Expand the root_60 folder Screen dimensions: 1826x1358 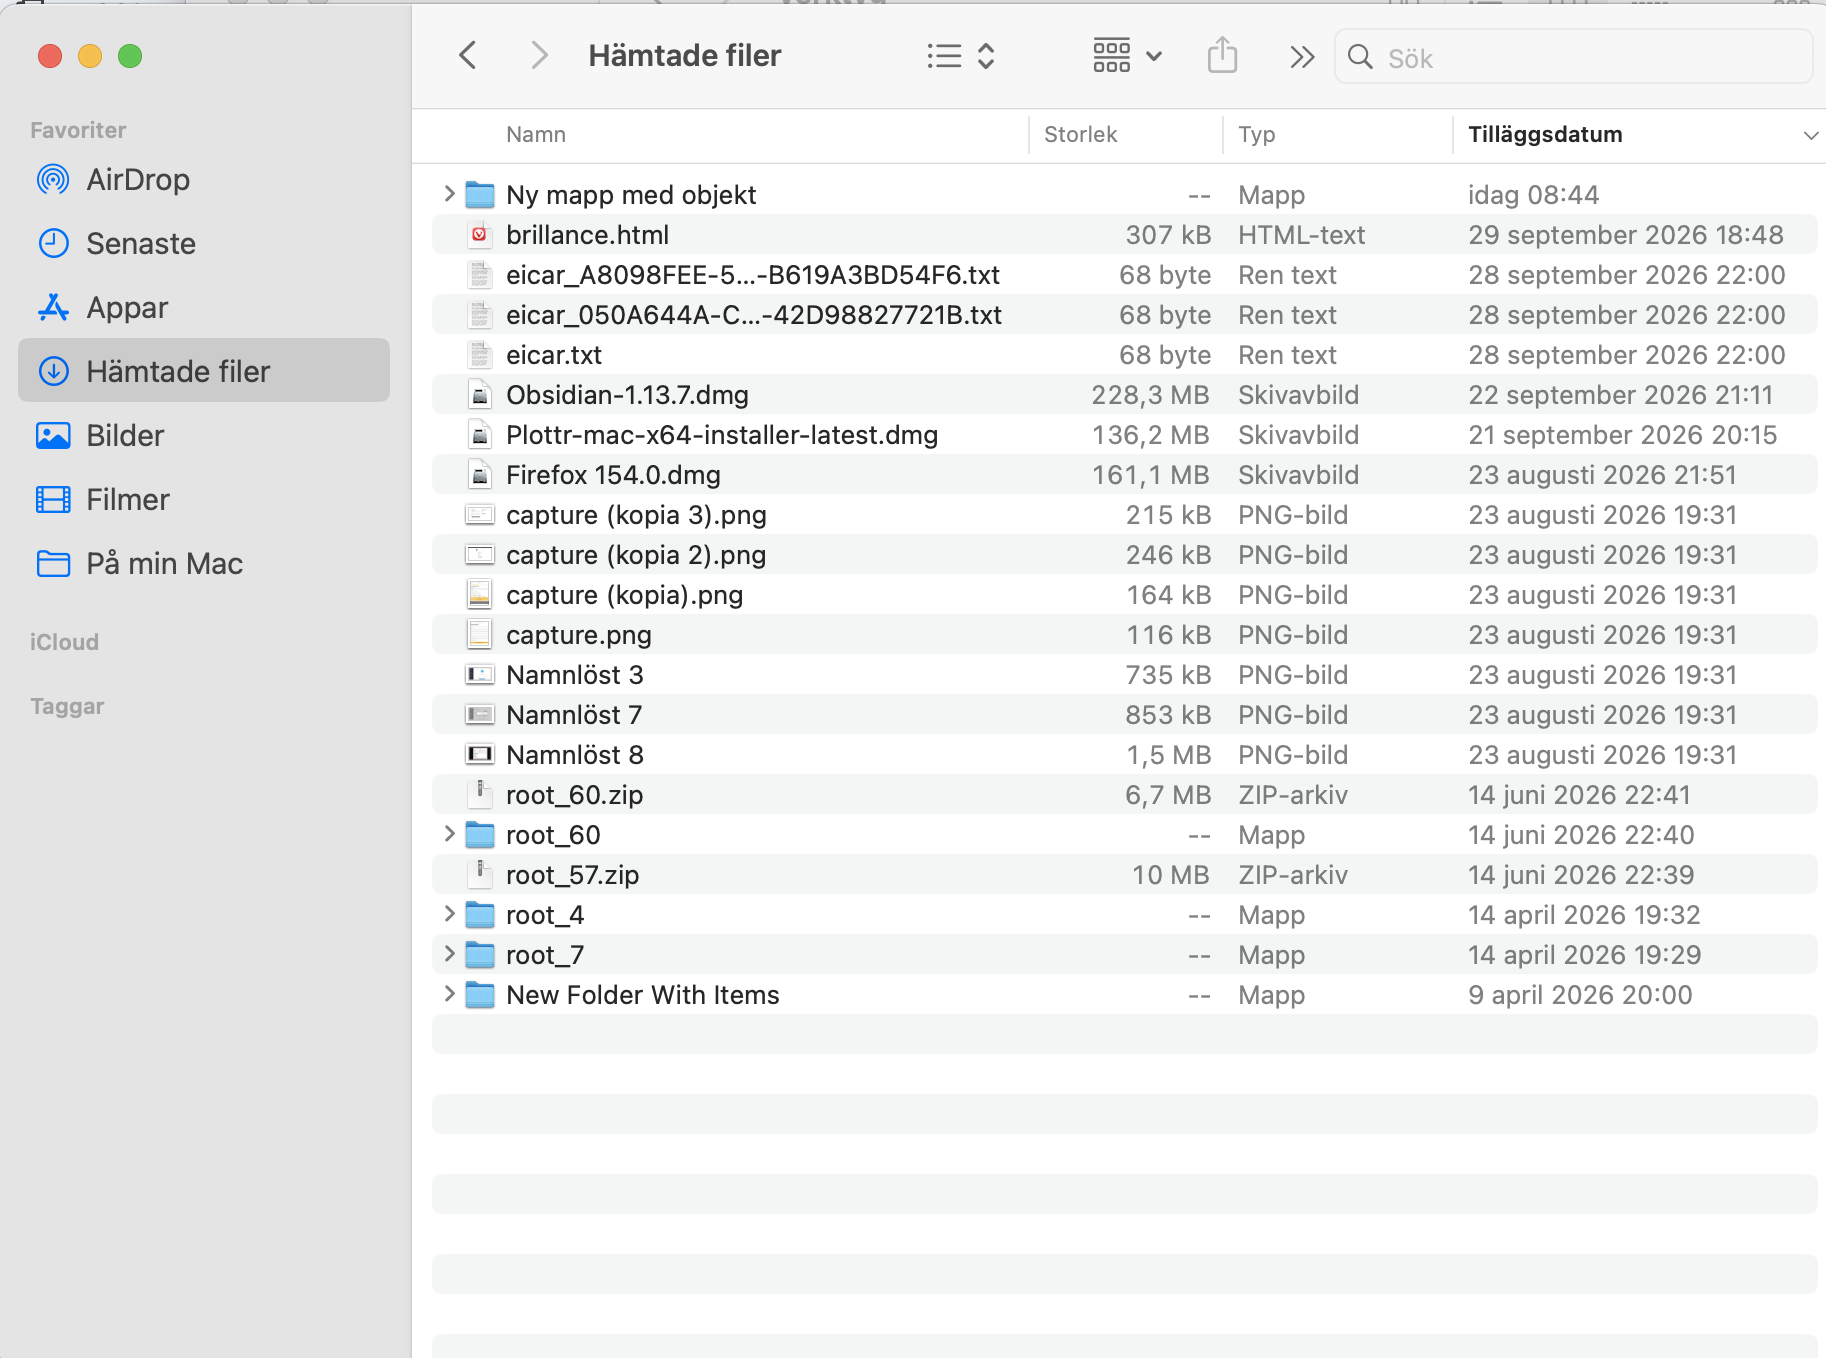coord(449,834)
